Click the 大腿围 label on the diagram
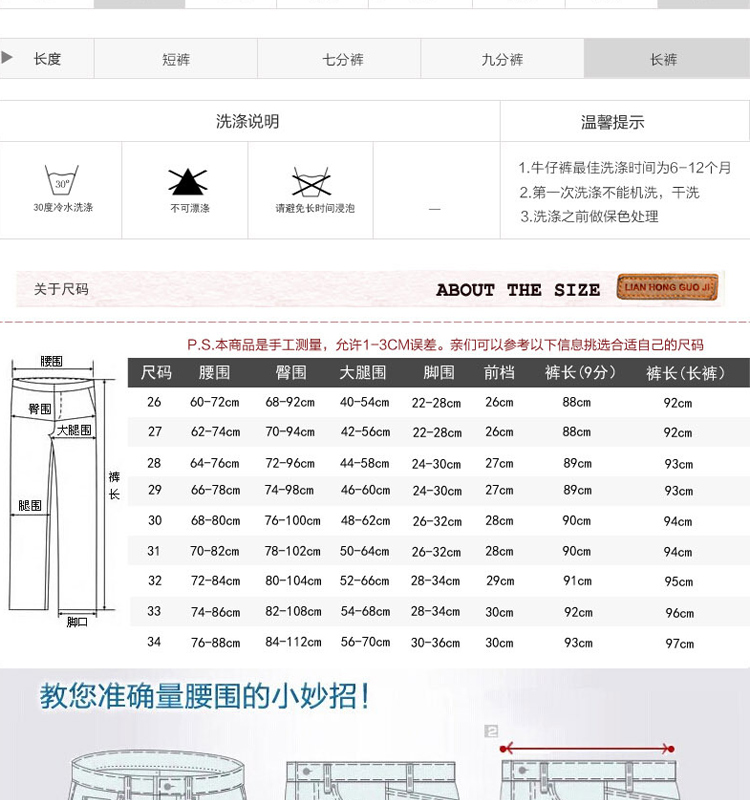Viewport: 750px width, 800px height. pos(74,430)
